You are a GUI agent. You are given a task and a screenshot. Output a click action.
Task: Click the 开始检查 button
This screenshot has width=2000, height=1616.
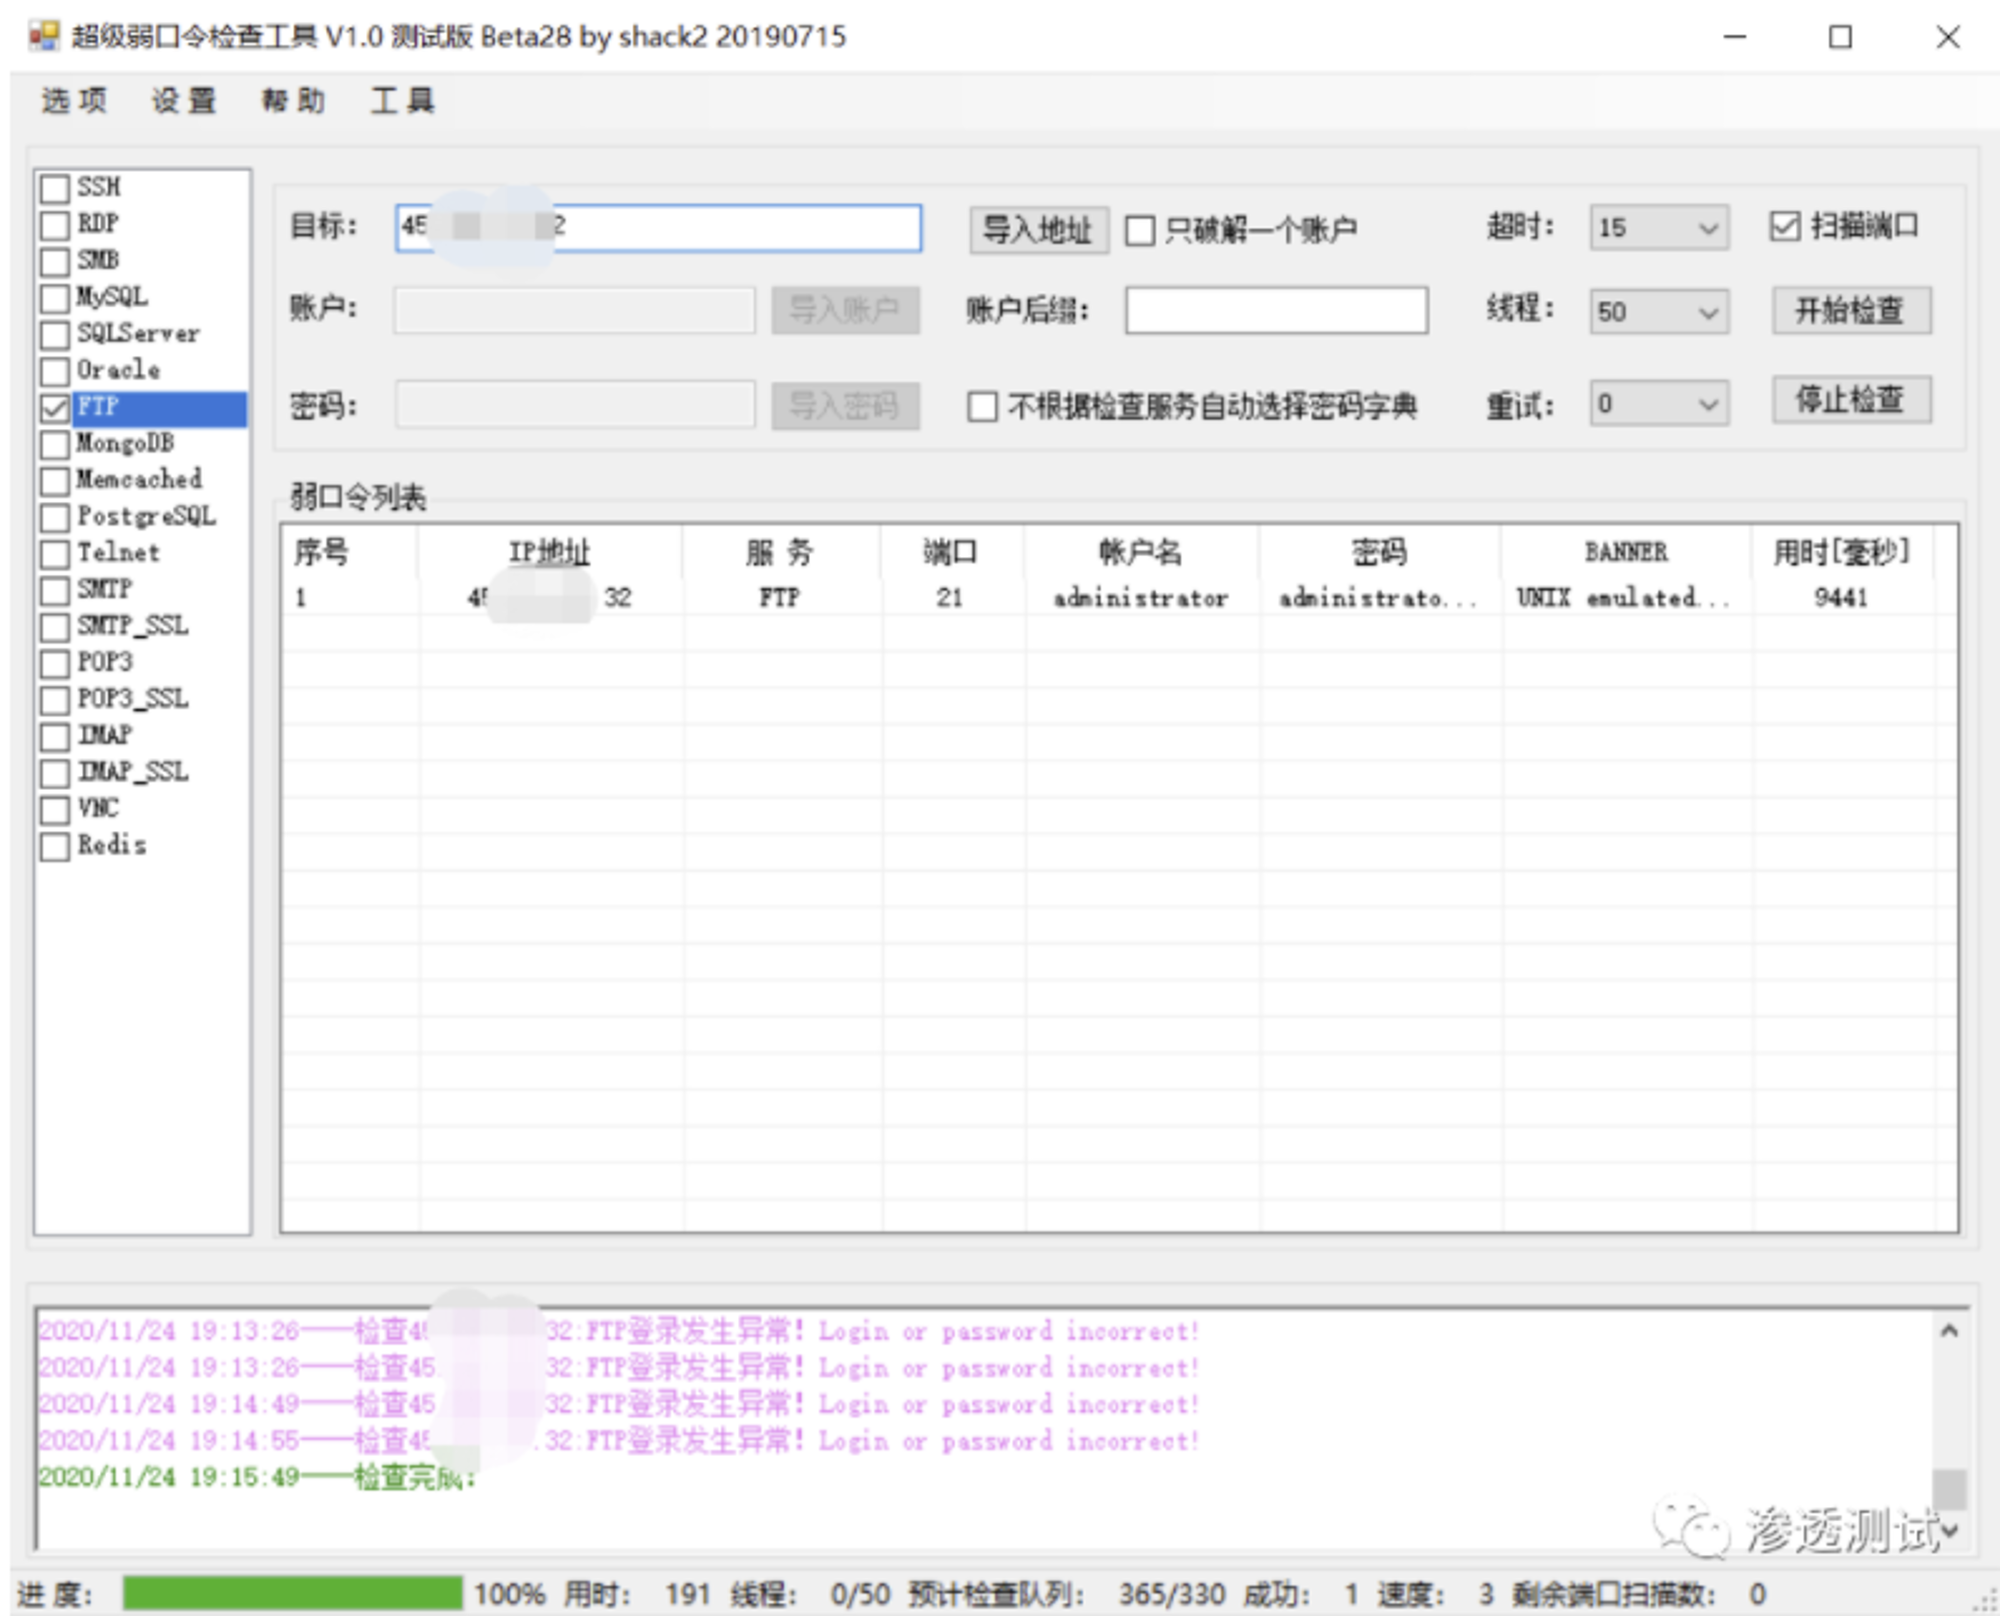pyautogui.click(x=1851, y=311)
